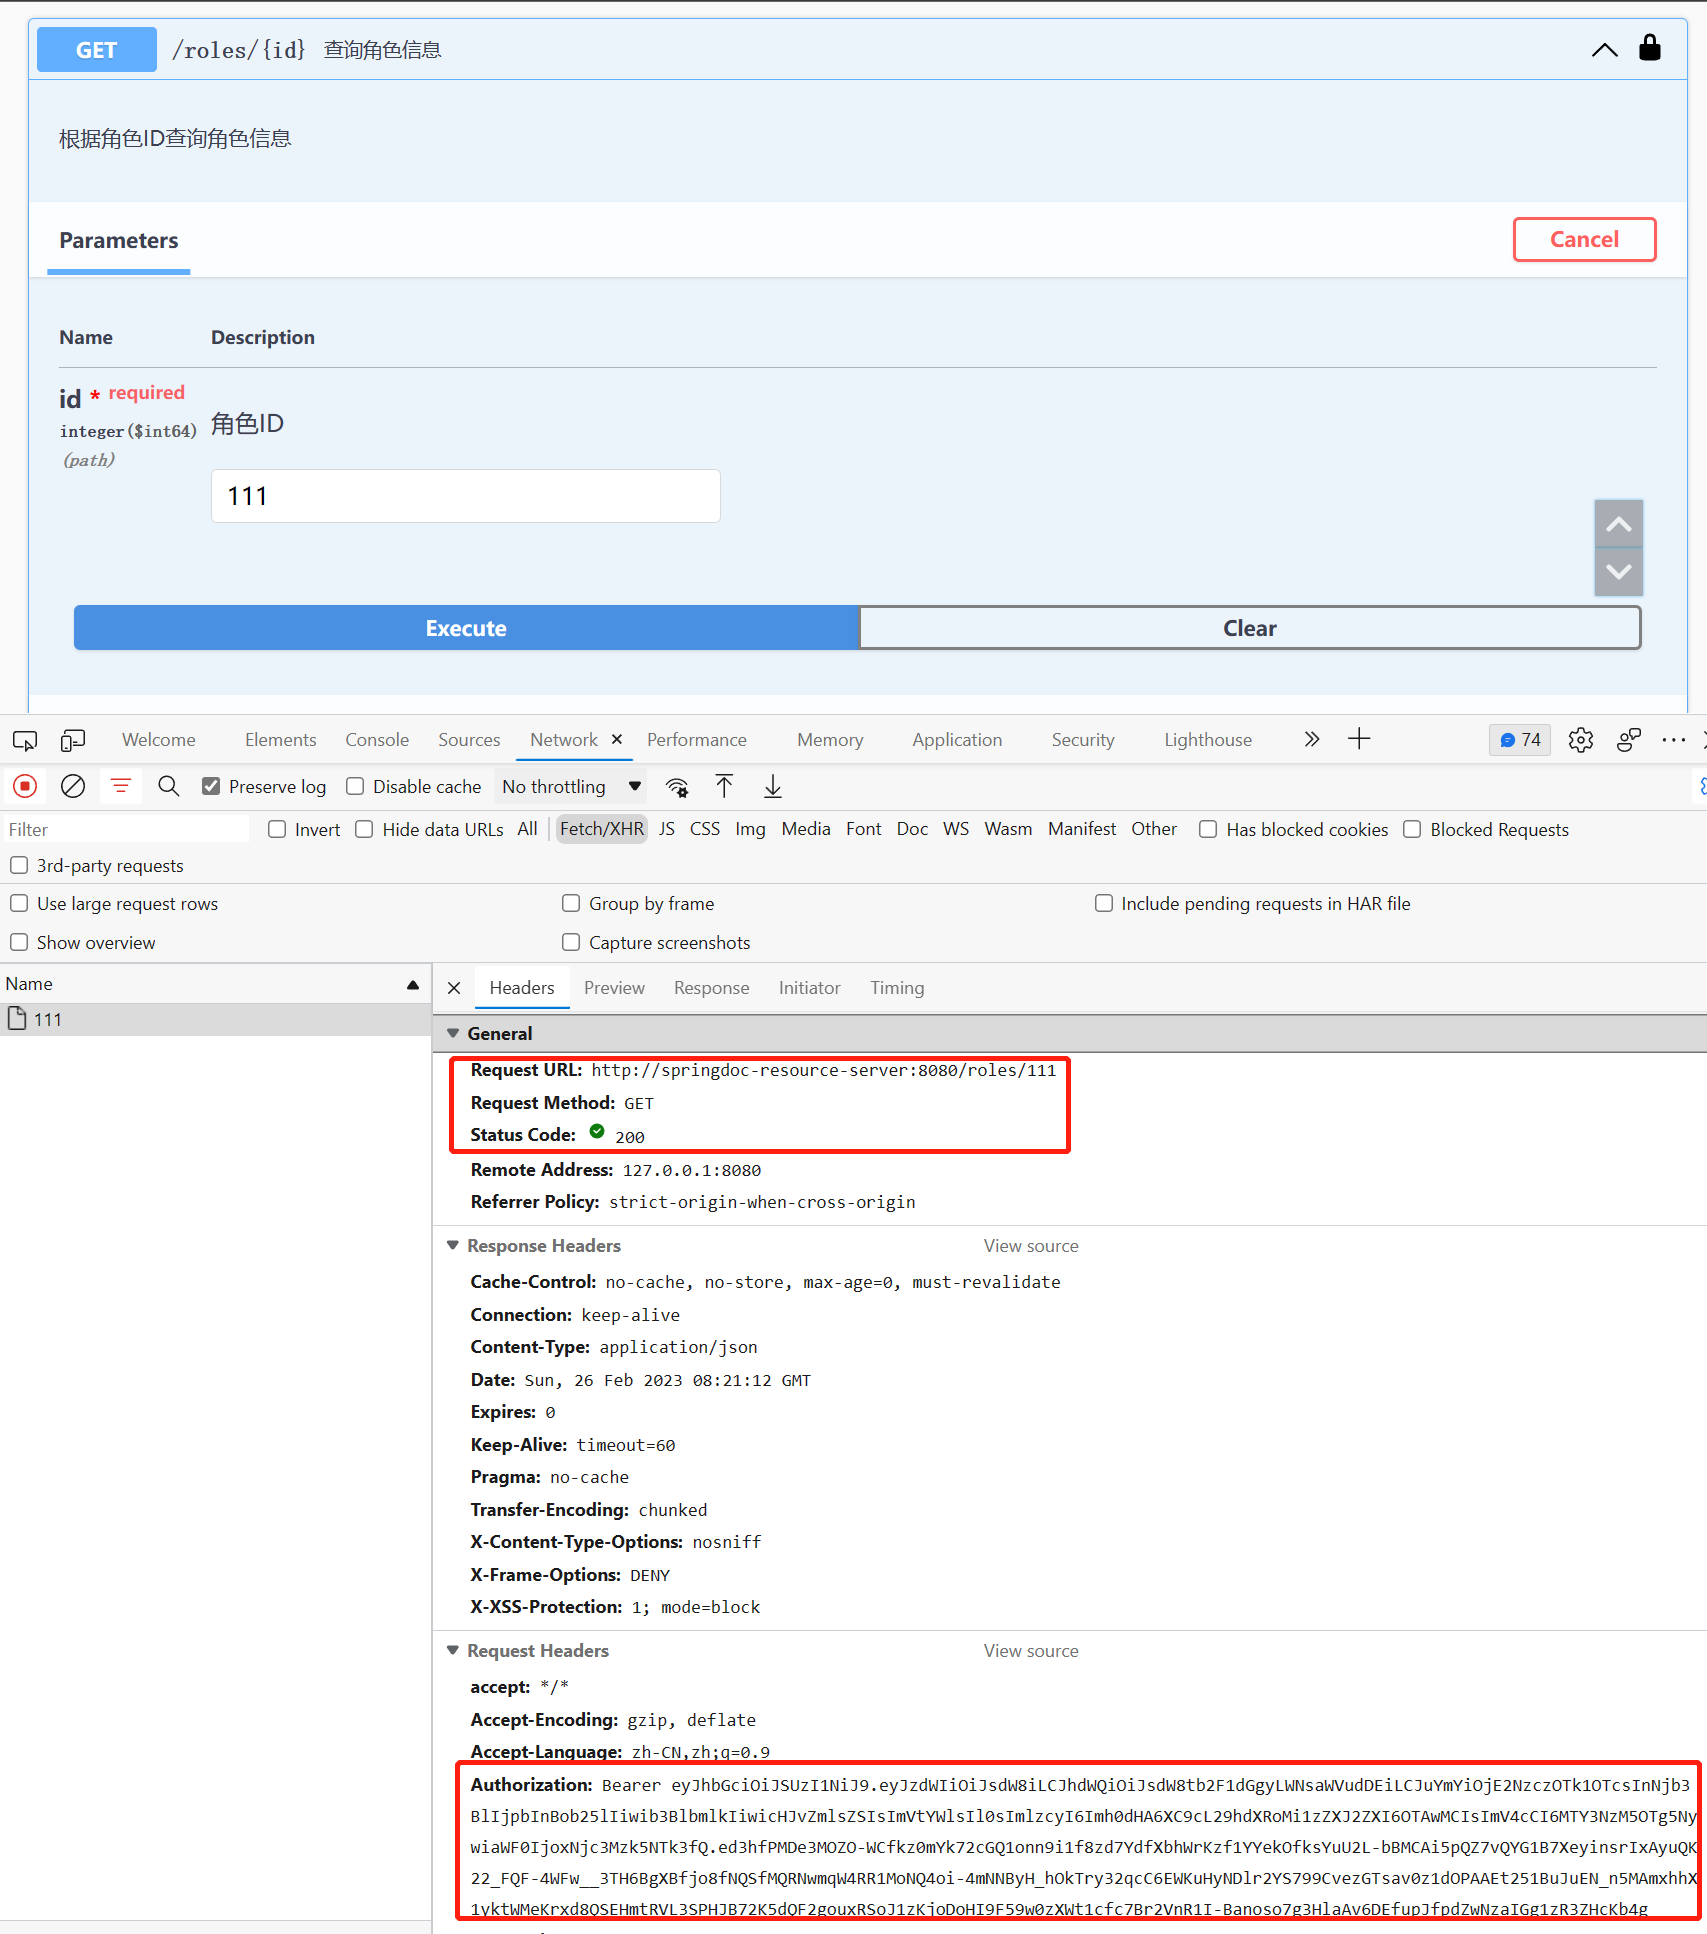Clear the network request log
The width and height of the screenshot is (1707, 1934).
tap(72, 786)
